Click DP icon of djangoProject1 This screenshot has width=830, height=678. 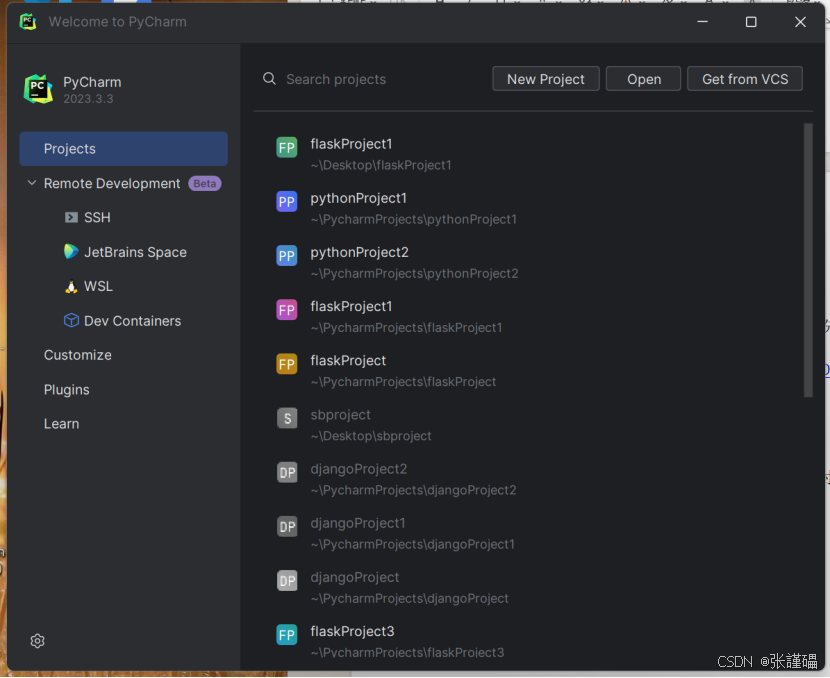[287, 527]
